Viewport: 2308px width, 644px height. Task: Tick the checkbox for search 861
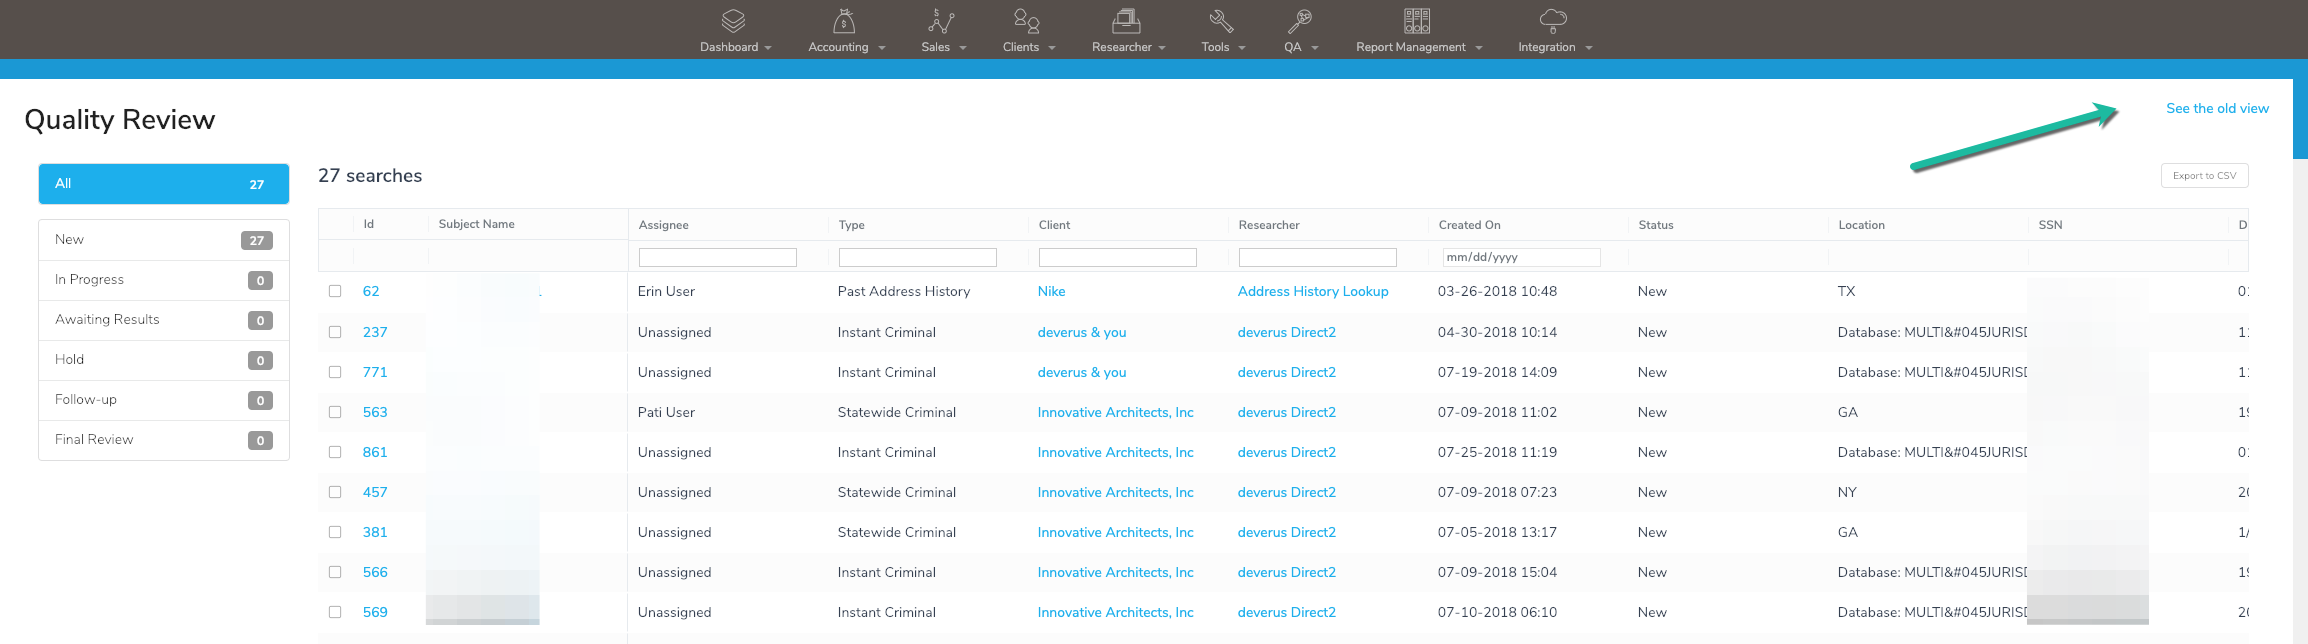click(x=335, y=452)
